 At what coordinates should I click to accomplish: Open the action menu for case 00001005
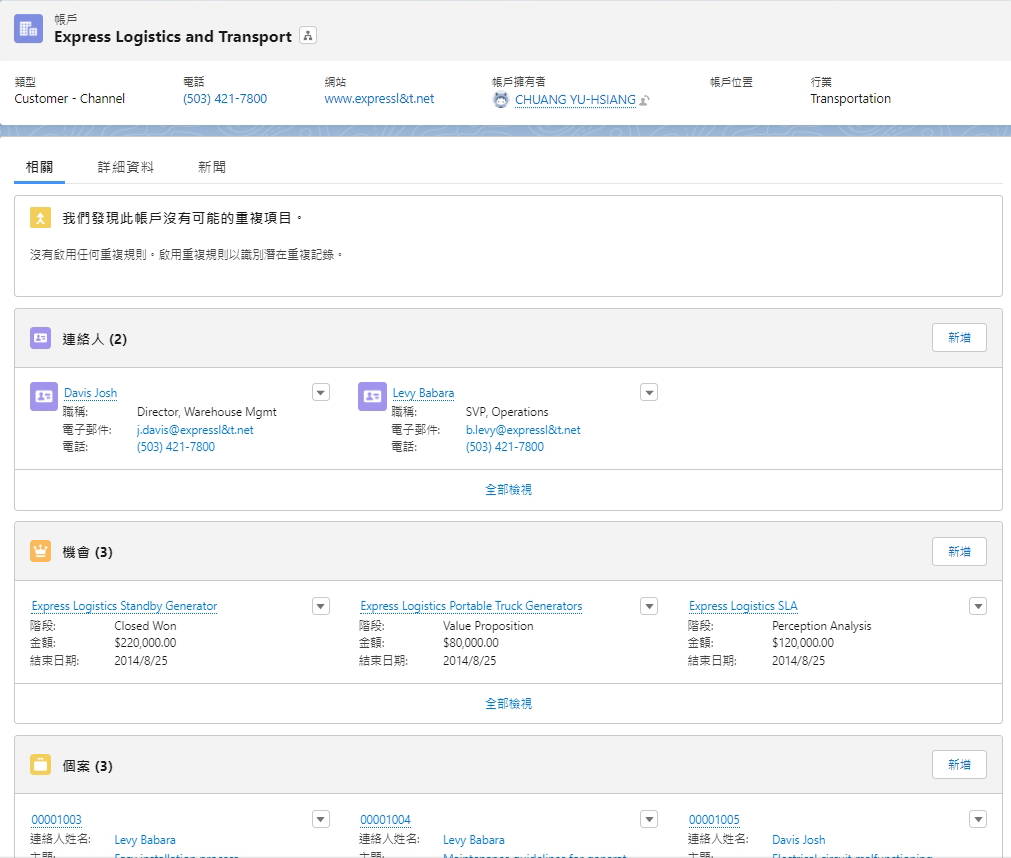(978, 819)
